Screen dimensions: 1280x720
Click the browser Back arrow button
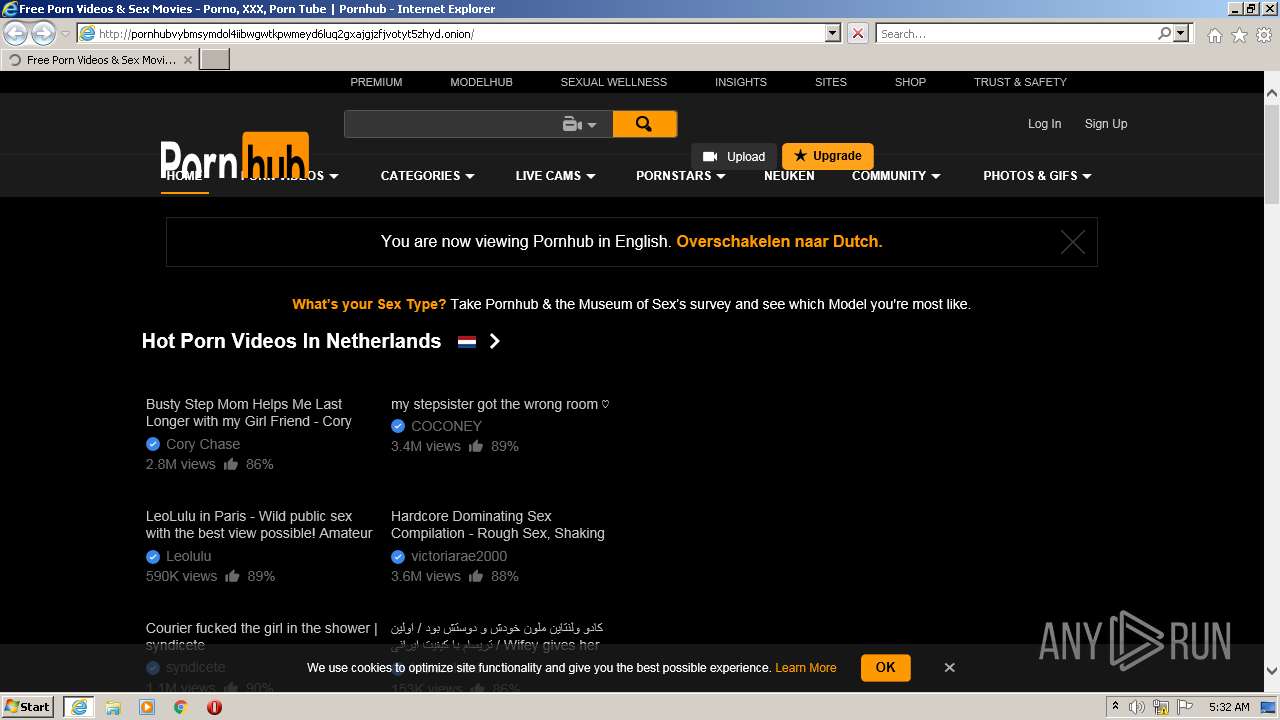16,33
